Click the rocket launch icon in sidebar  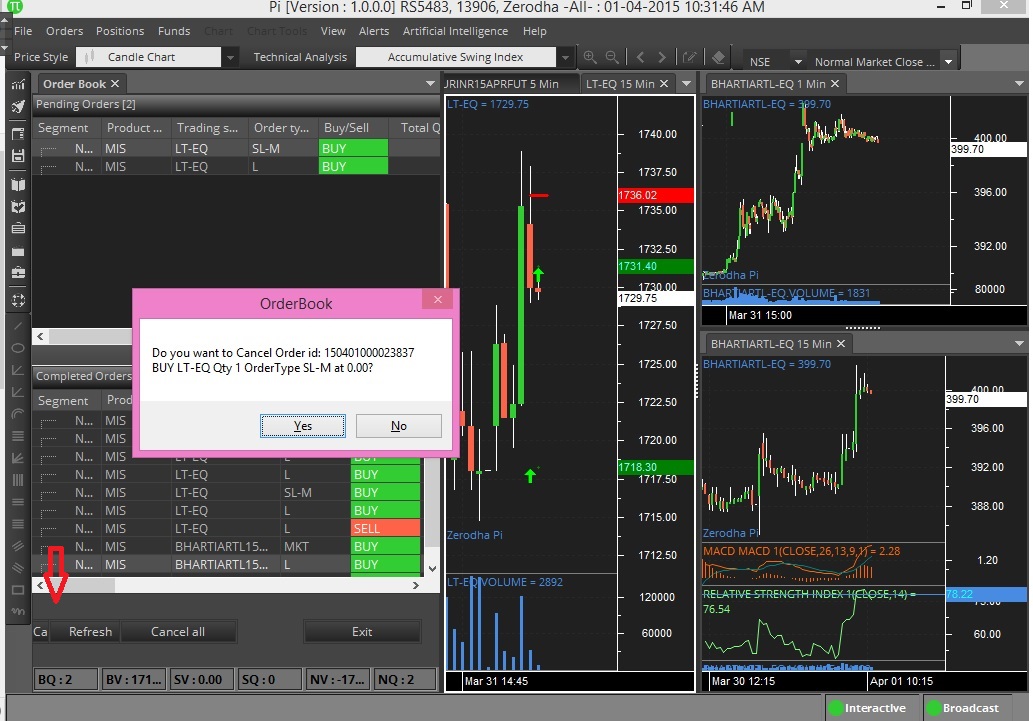pos(18,106)
